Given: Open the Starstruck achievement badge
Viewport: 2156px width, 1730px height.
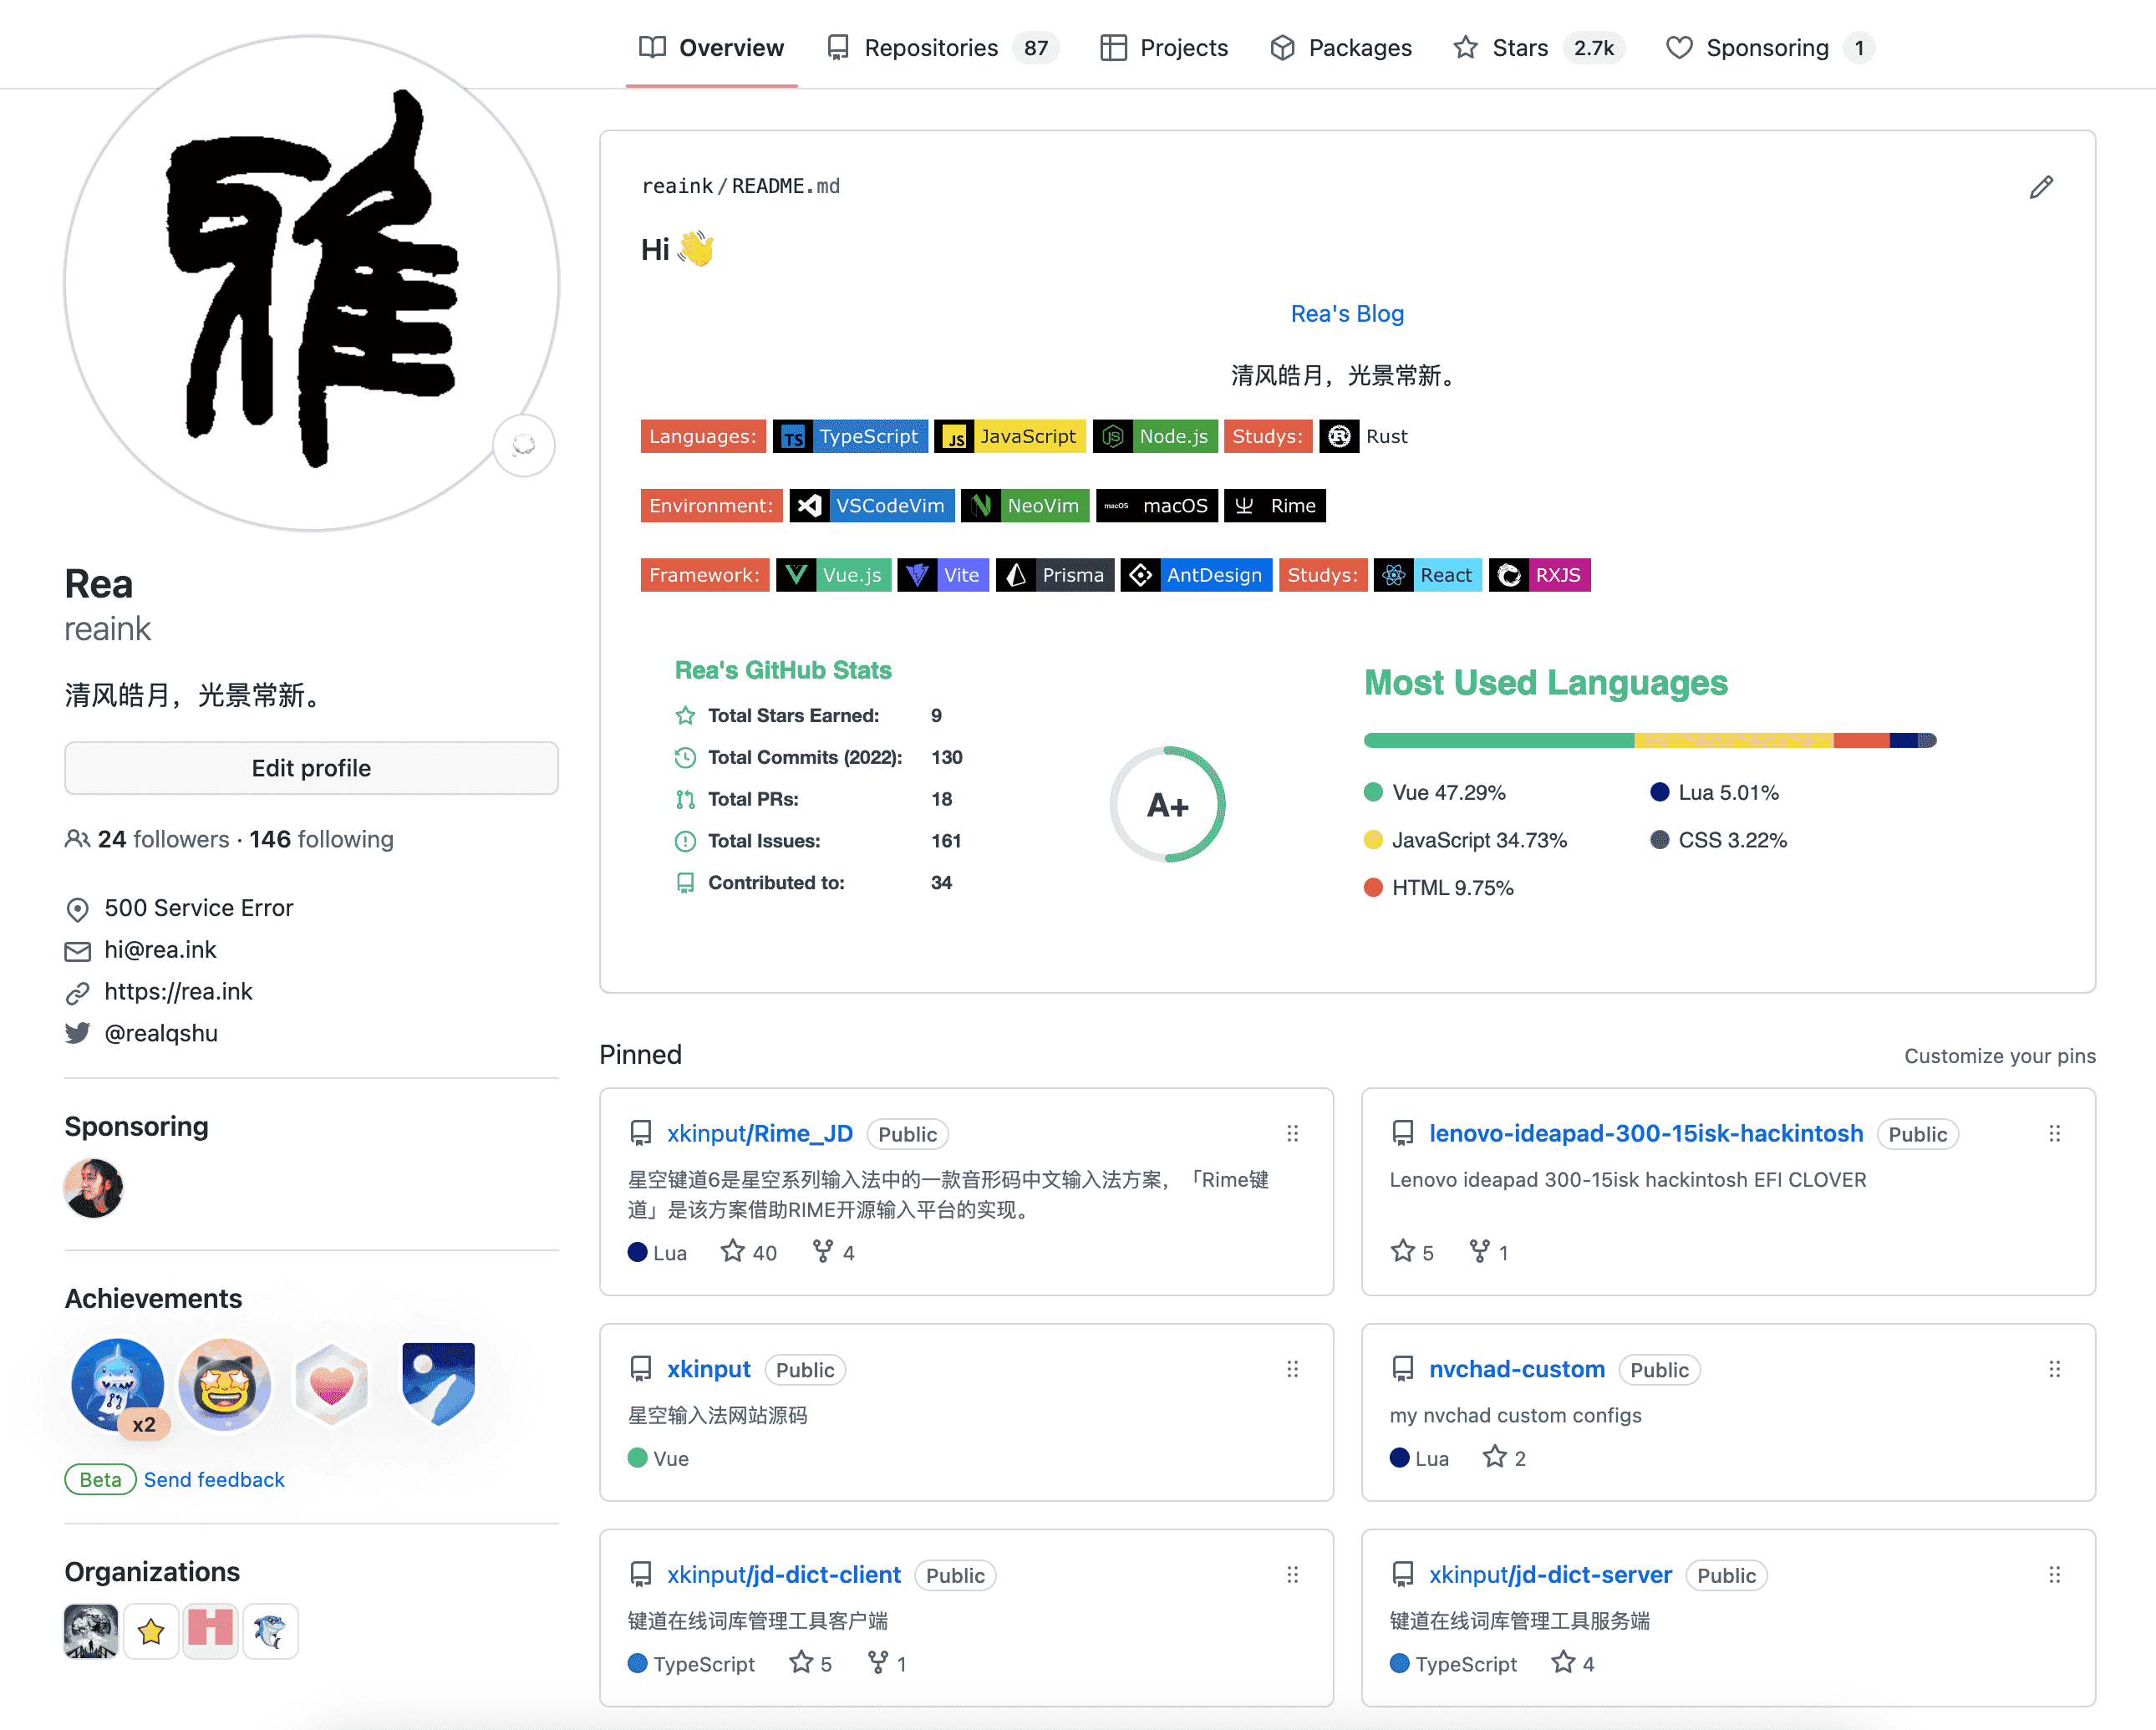Looking at the screenshot, I should [x=224, y=1385].
